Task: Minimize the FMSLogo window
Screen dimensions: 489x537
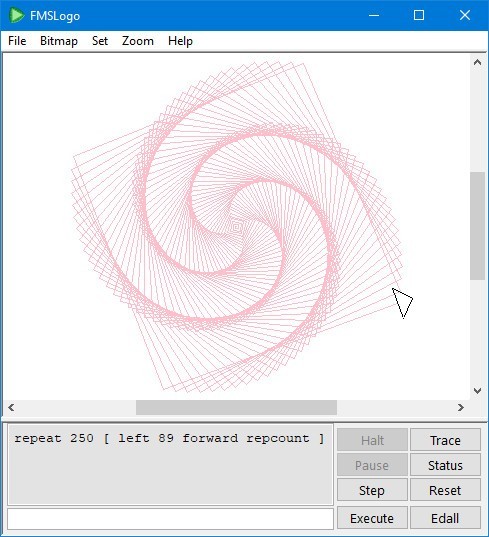Action: click(374, 15)
